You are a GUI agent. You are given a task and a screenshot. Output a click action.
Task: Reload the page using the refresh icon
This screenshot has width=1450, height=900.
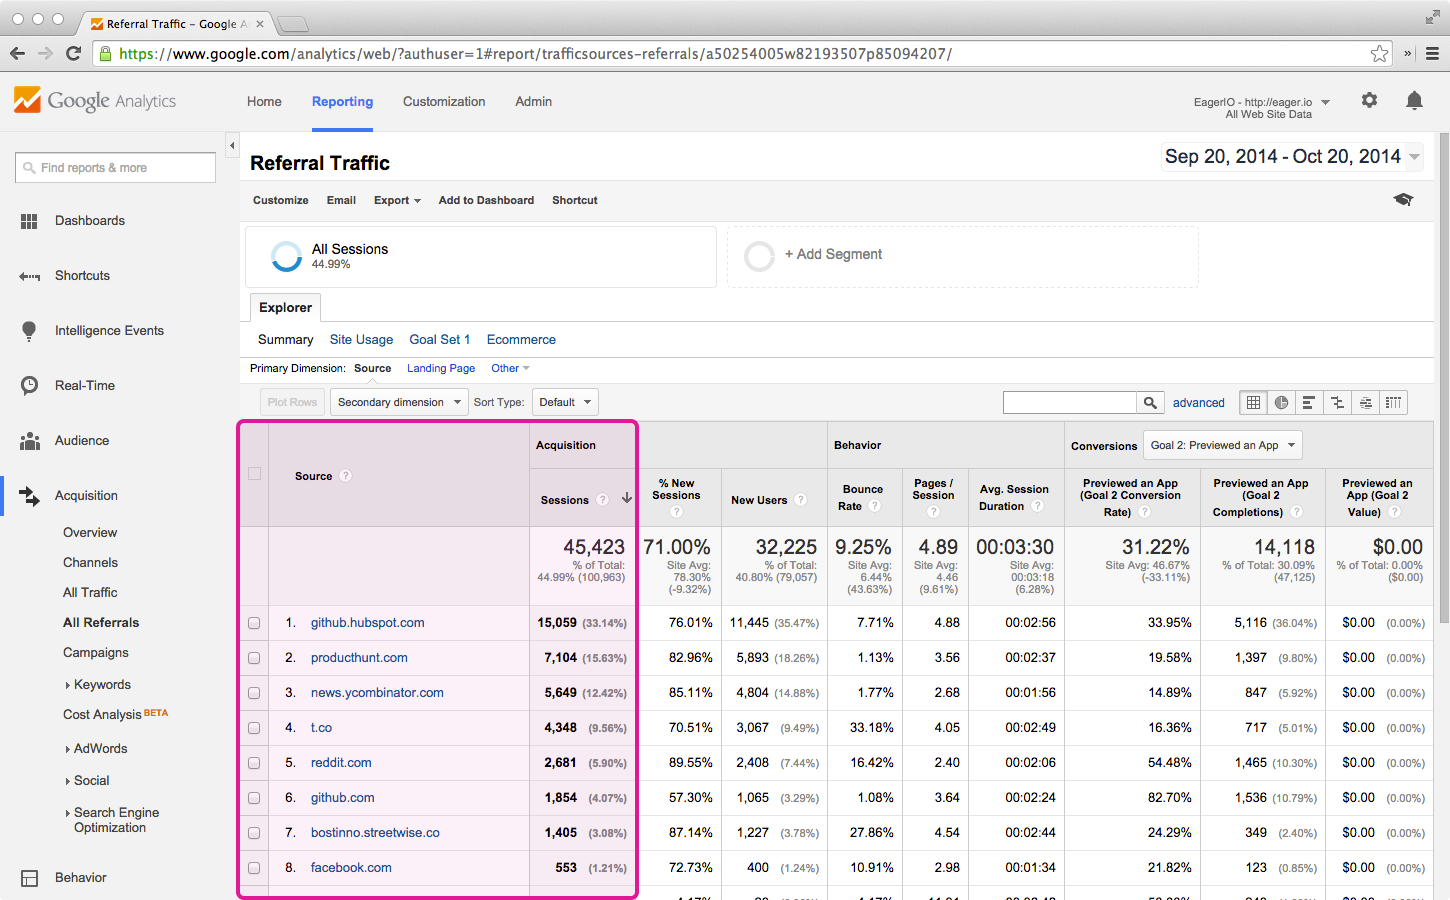pyautogui.click(x=73, y=53)
